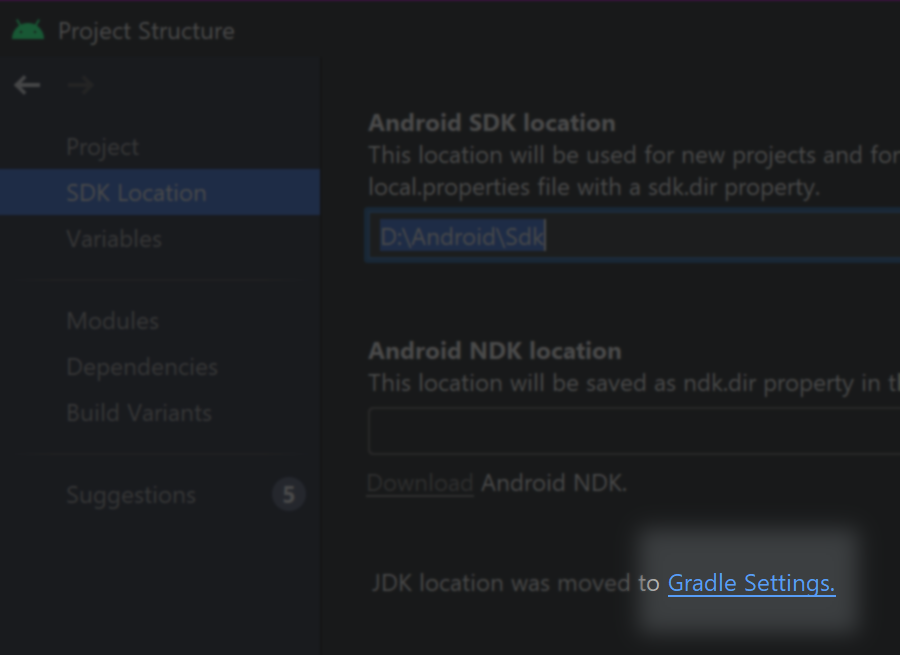
Task: Select the SDK Location section
Action: [160, 192]
